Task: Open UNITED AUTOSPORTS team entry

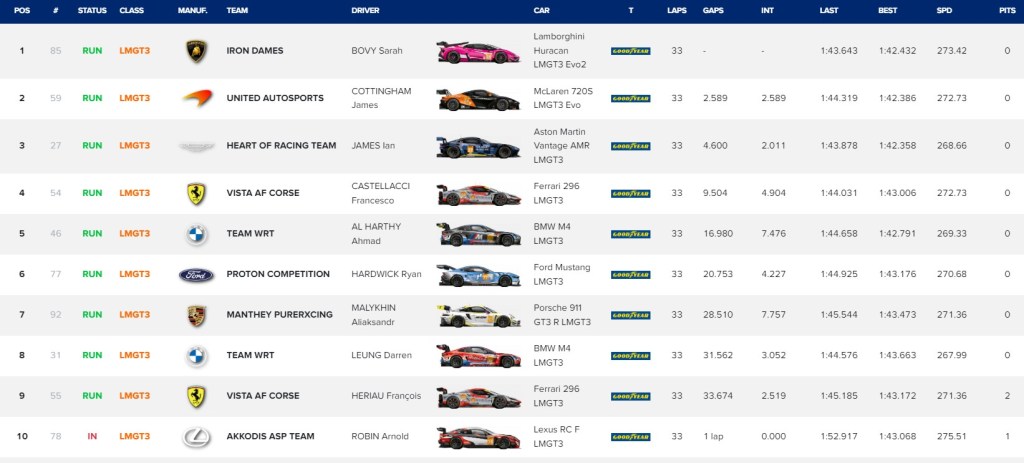Action: coord(275,98)
